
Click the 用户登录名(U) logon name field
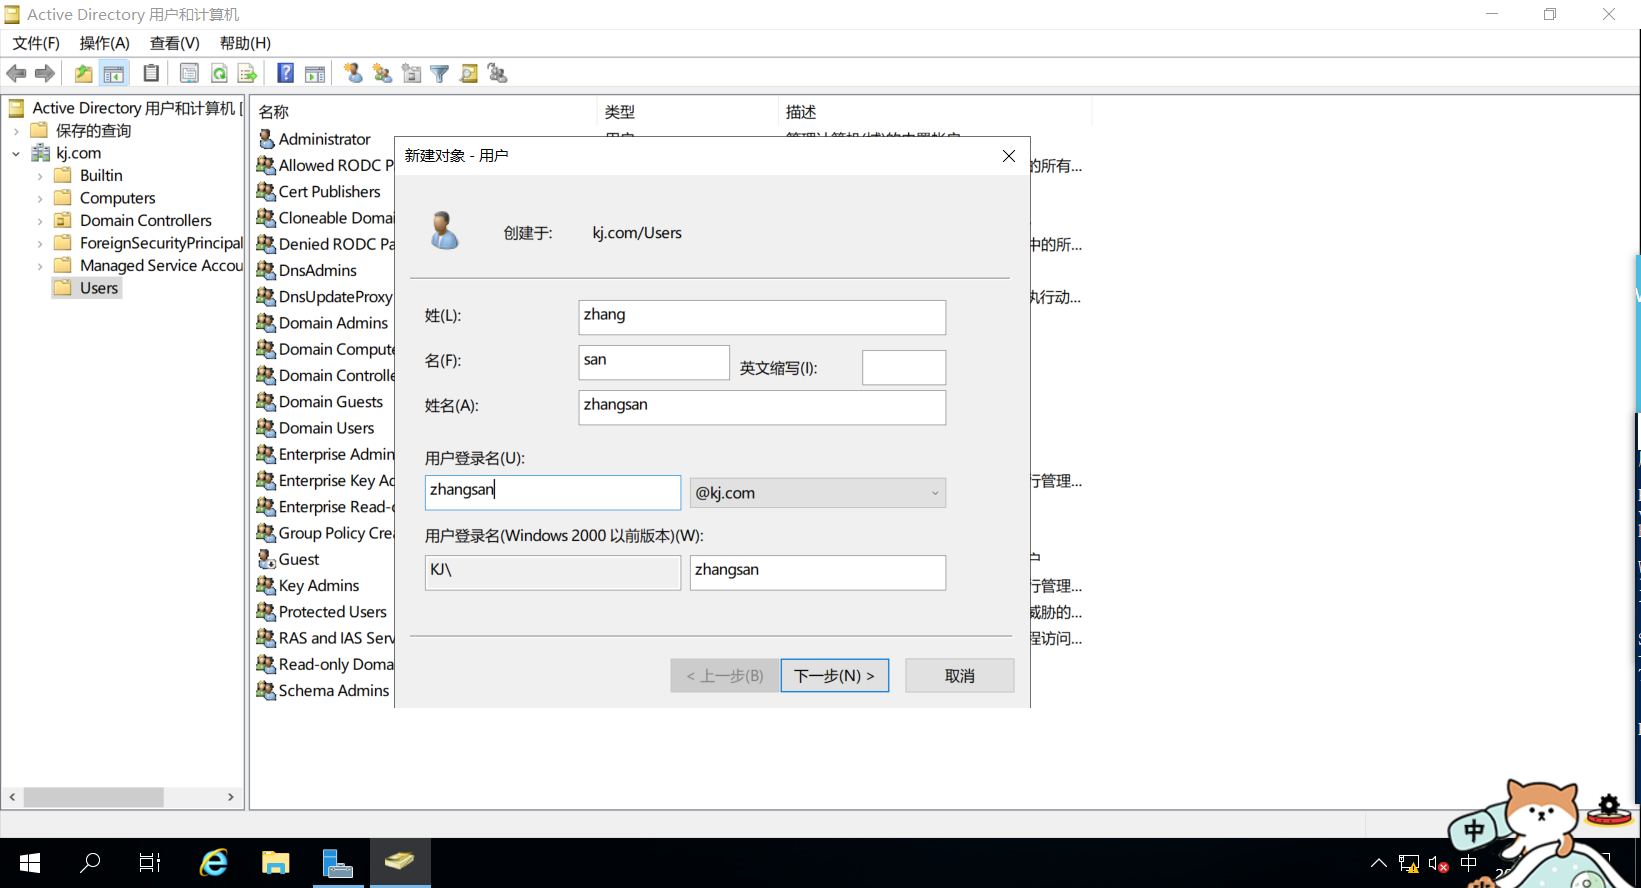click(553, 492)
